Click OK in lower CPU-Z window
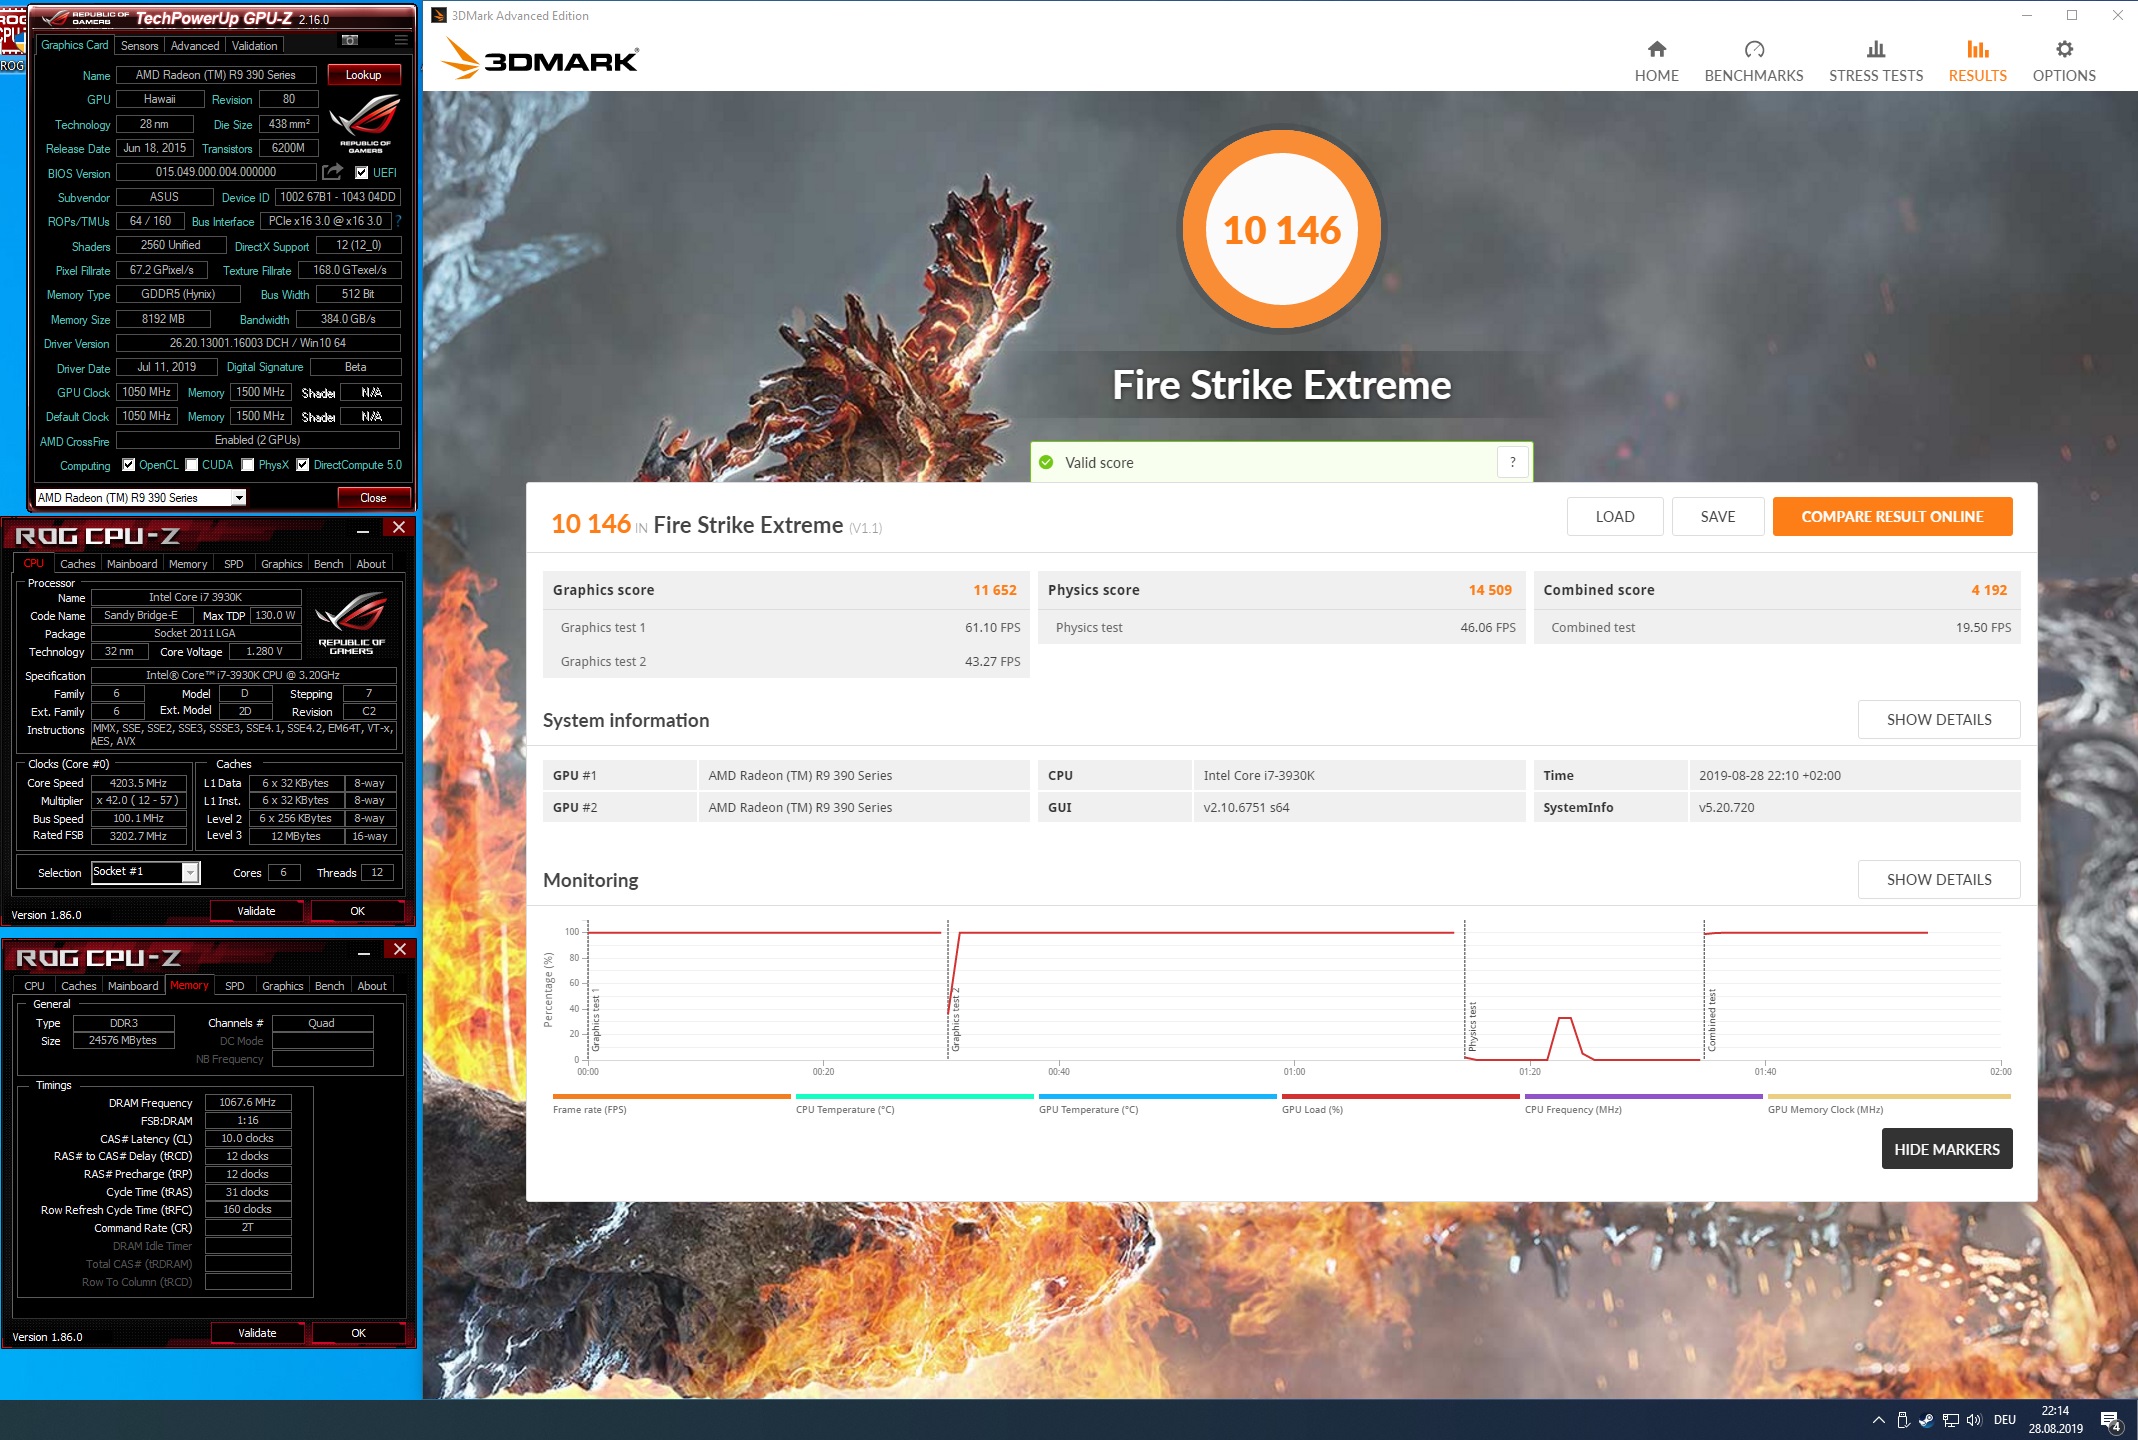2138x1440 pixels. 358,1333
